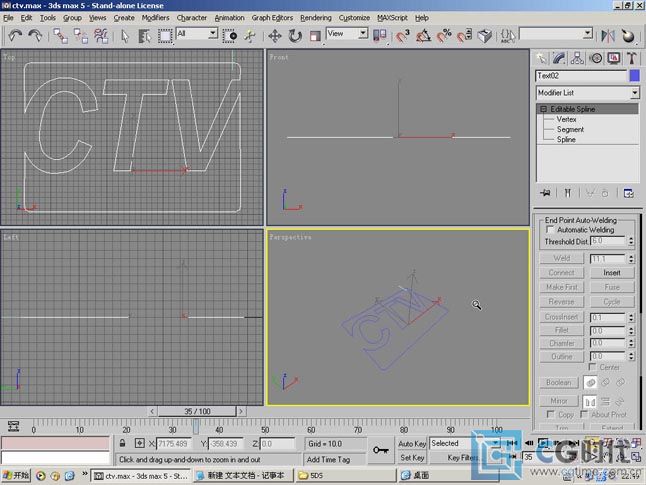Toggle Window/Crossing selection icon

tap(230, 36)
